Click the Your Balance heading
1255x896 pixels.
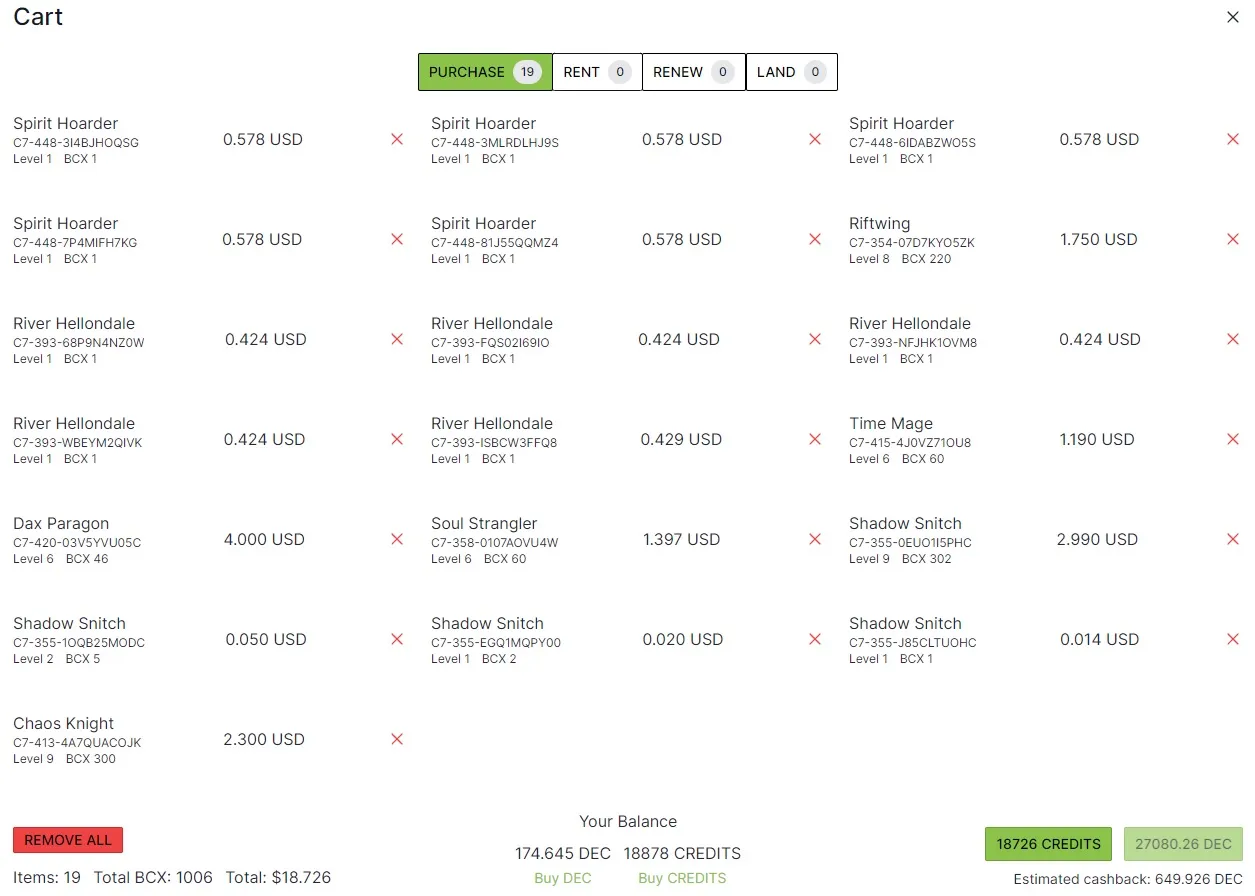pyautogui.click(x=628, y=821)
